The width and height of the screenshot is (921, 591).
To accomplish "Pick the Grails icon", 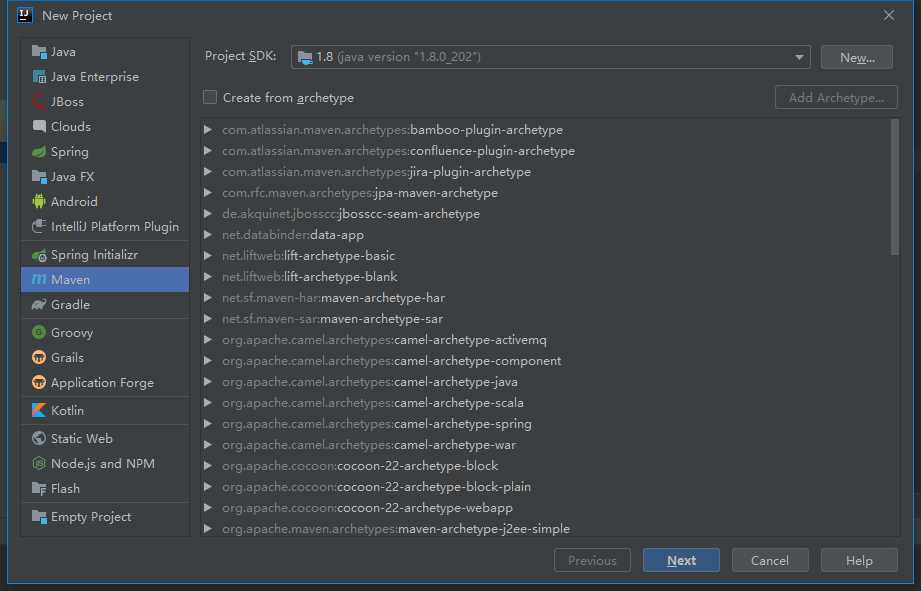I will pos(39,357).
